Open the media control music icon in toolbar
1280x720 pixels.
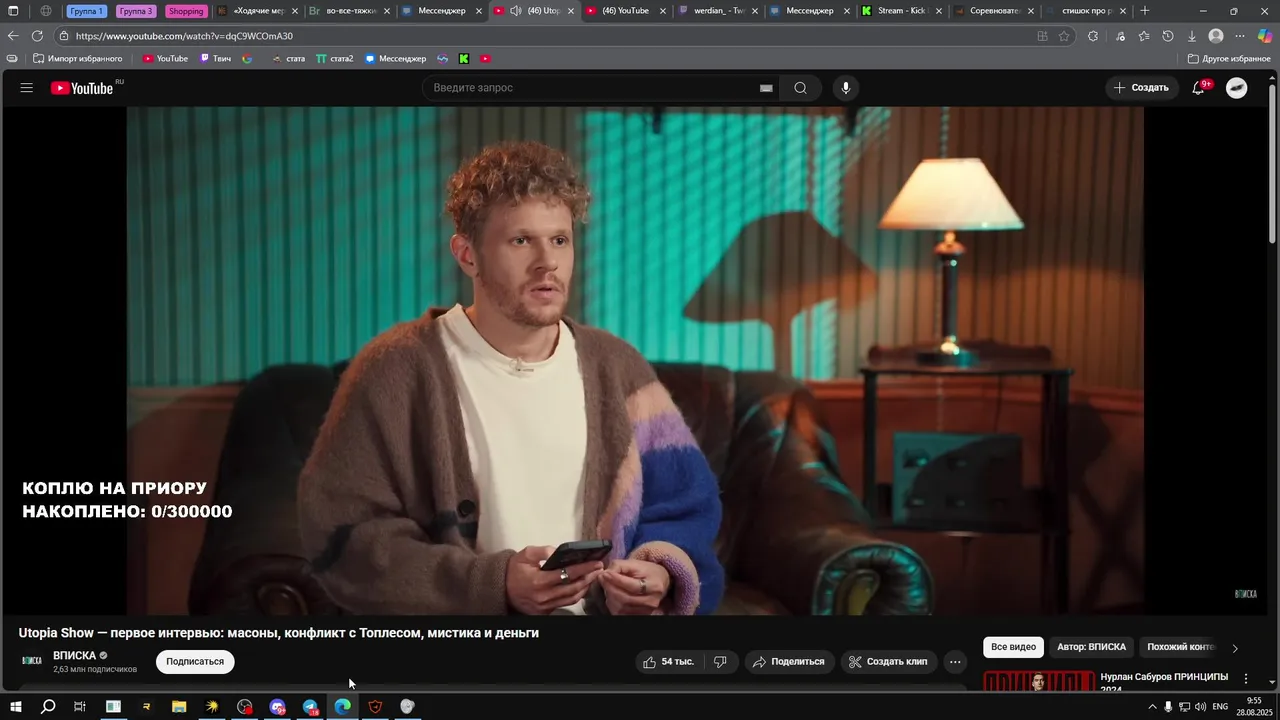tap(1120, 36)
